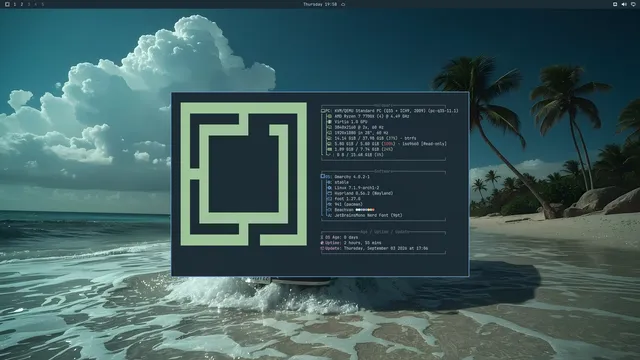Switch to workspace 3
Screen dimensions: 640x360
point(29,4)
